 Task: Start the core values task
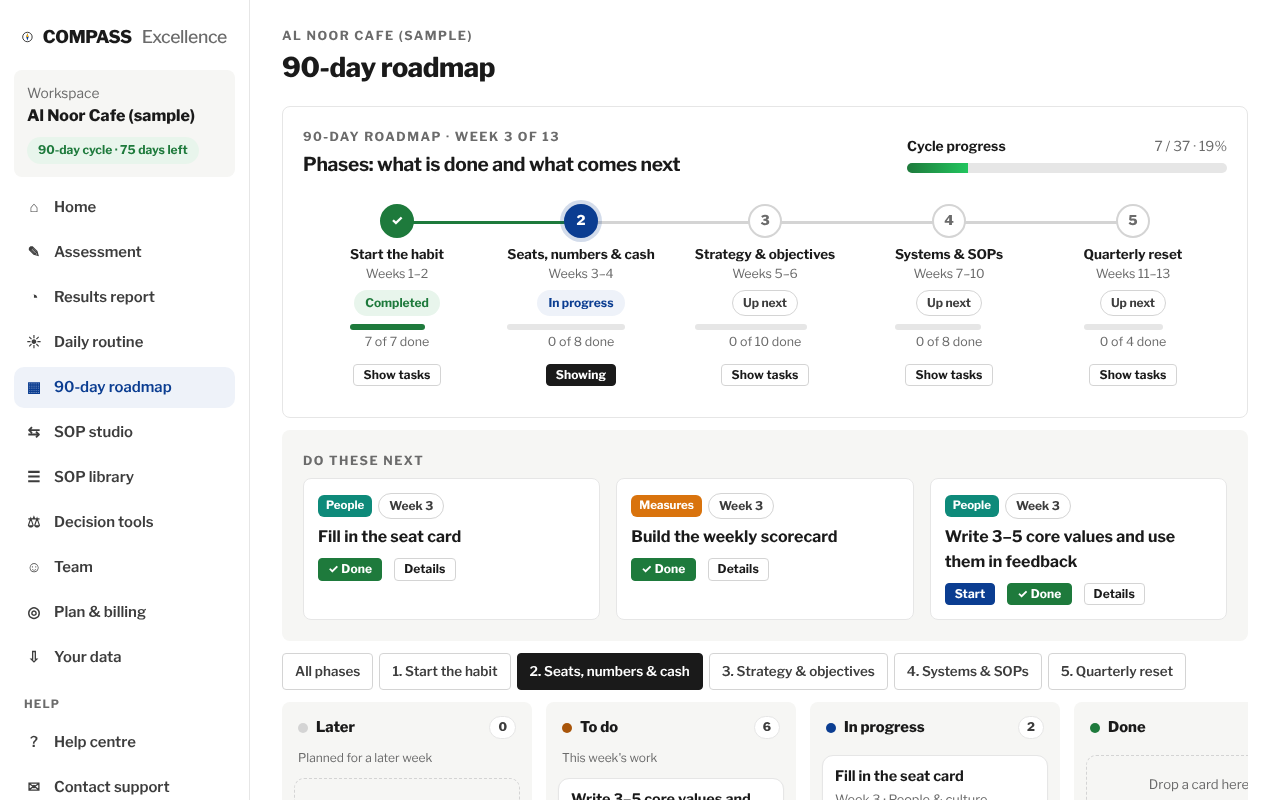[970, 594]
